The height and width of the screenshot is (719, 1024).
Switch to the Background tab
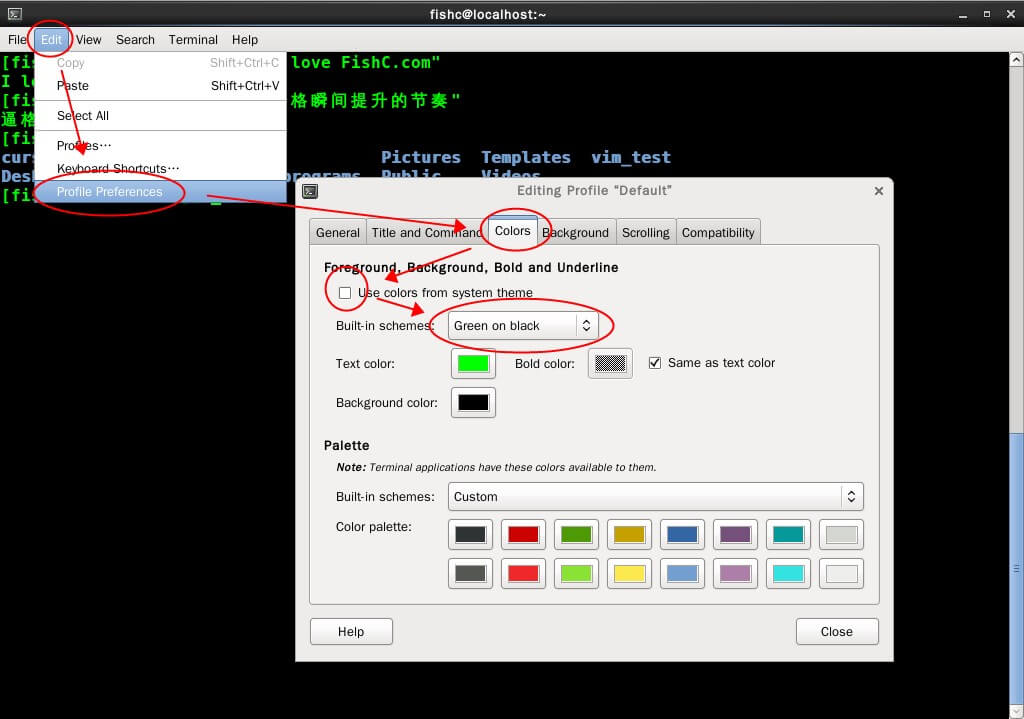[x=576, y=233]
